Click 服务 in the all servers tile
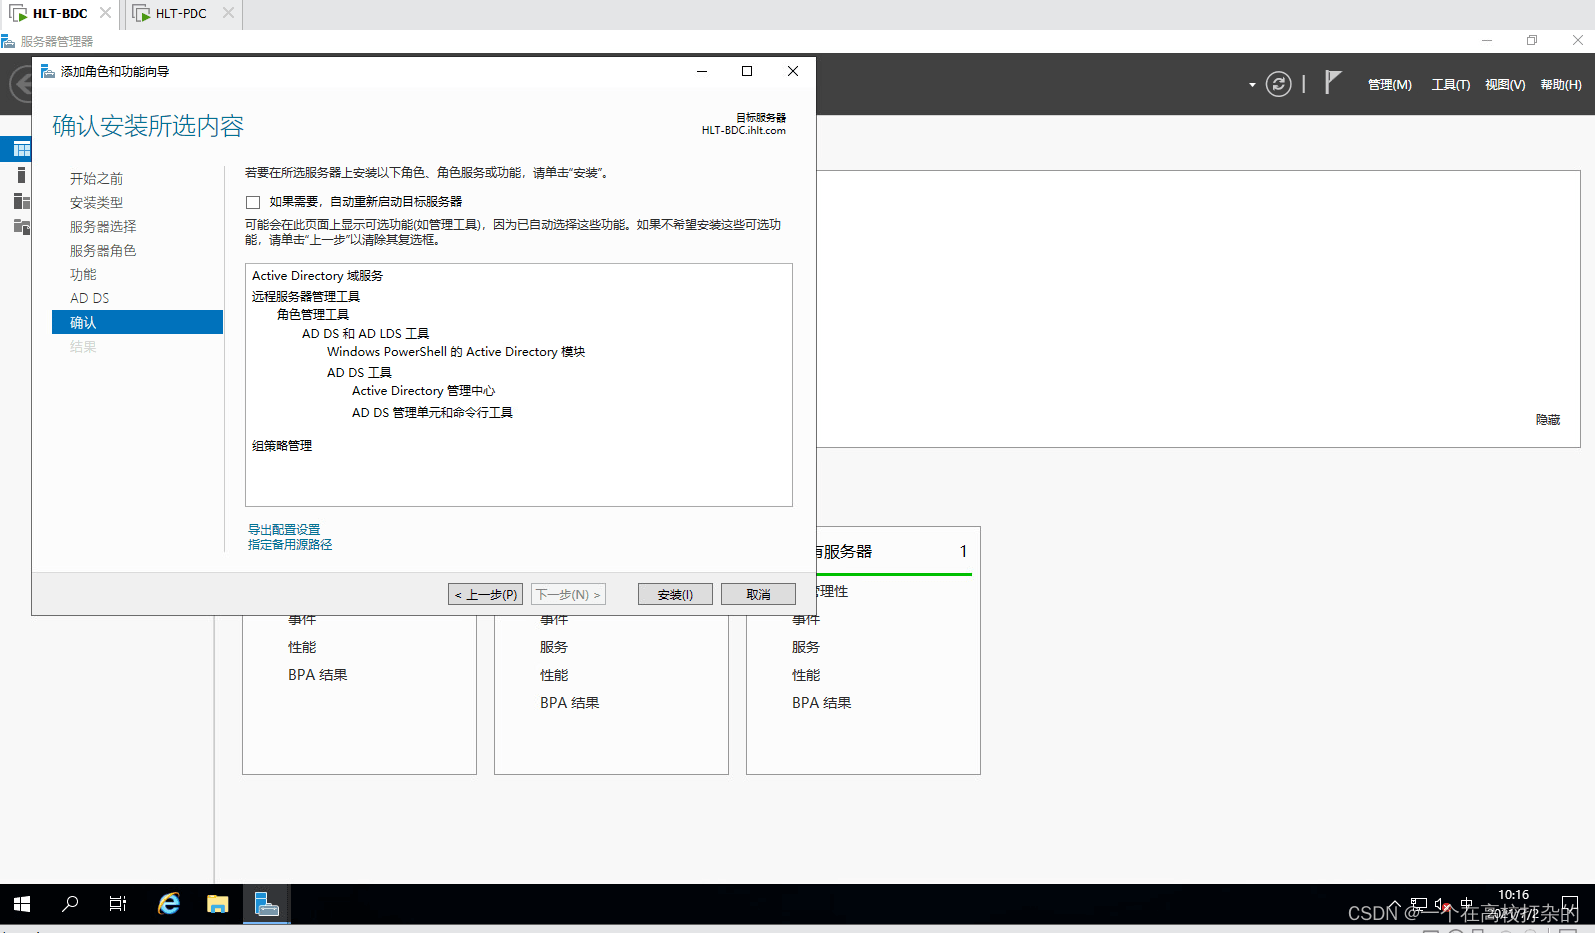The height and width of the screenshot is (933, 1595). pos(806,647)
